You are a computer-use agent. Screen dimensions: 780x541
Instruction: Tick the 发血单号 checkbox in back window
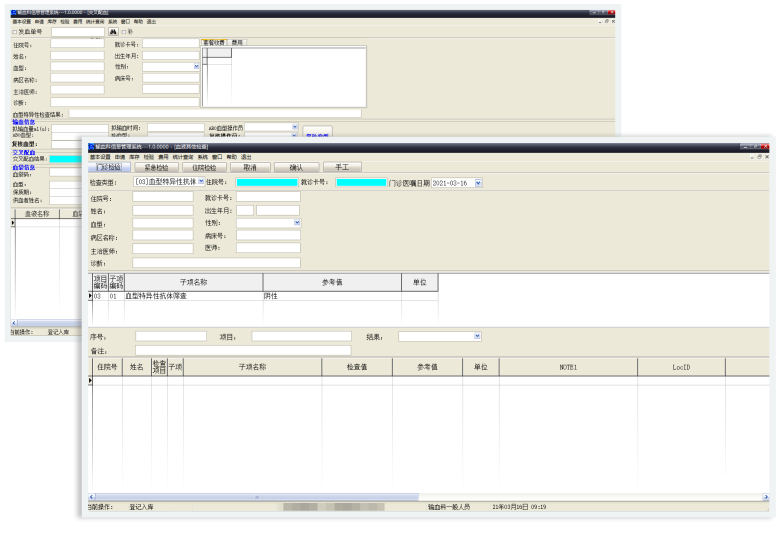pyautogui.click(x=15, y=32)
